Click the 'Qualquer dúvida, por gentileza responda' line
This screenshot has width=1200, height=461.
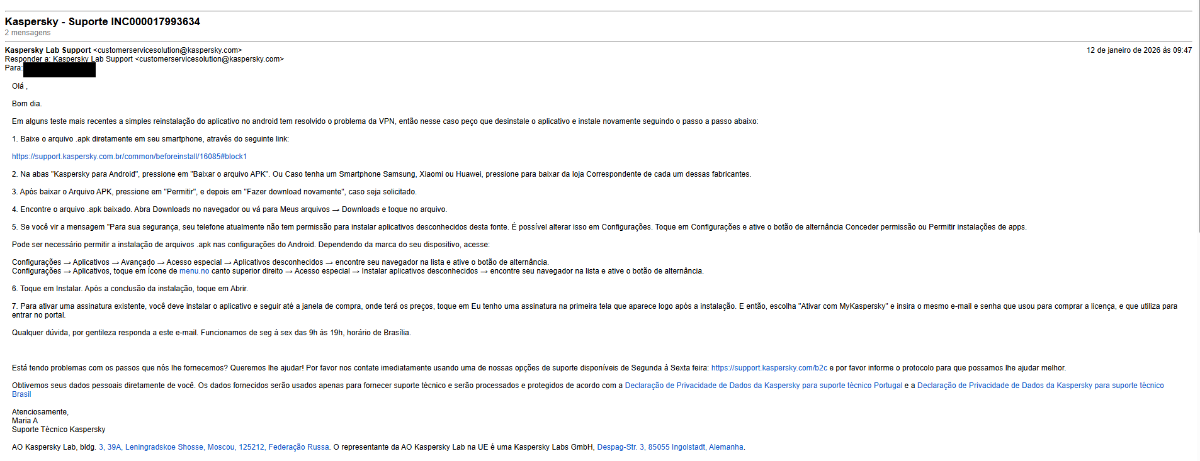[x=211, y=332]
